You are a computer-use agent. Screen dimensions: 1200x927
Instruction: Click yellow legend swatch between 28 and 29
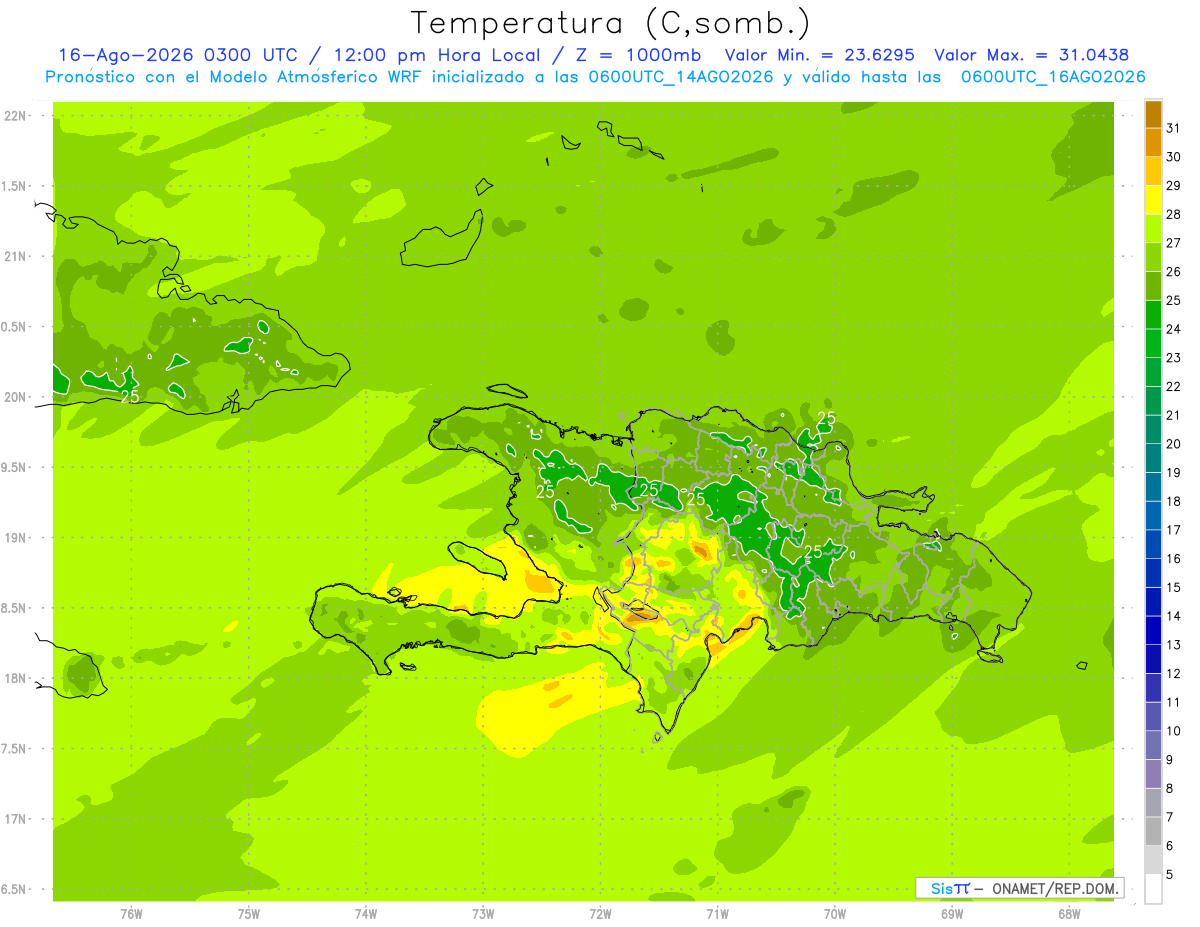1153,200
